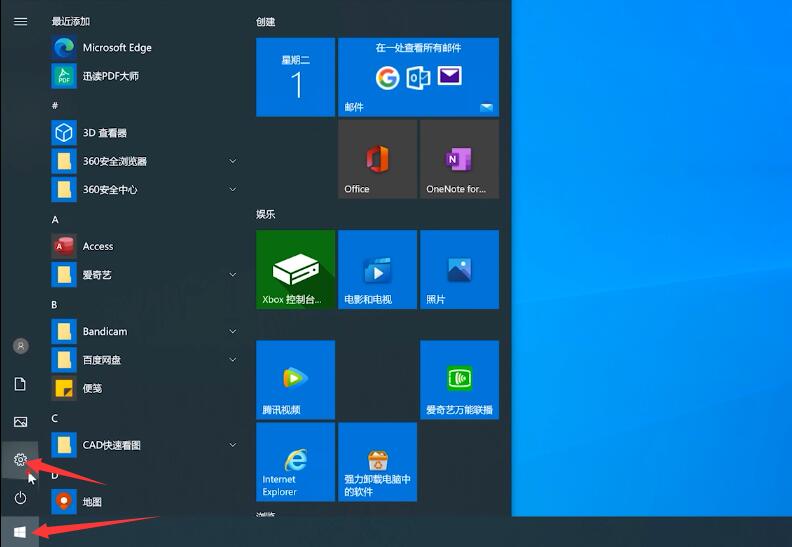Click the C letter header
Screen dimensions: 792x547
click(x=55, y=418)
